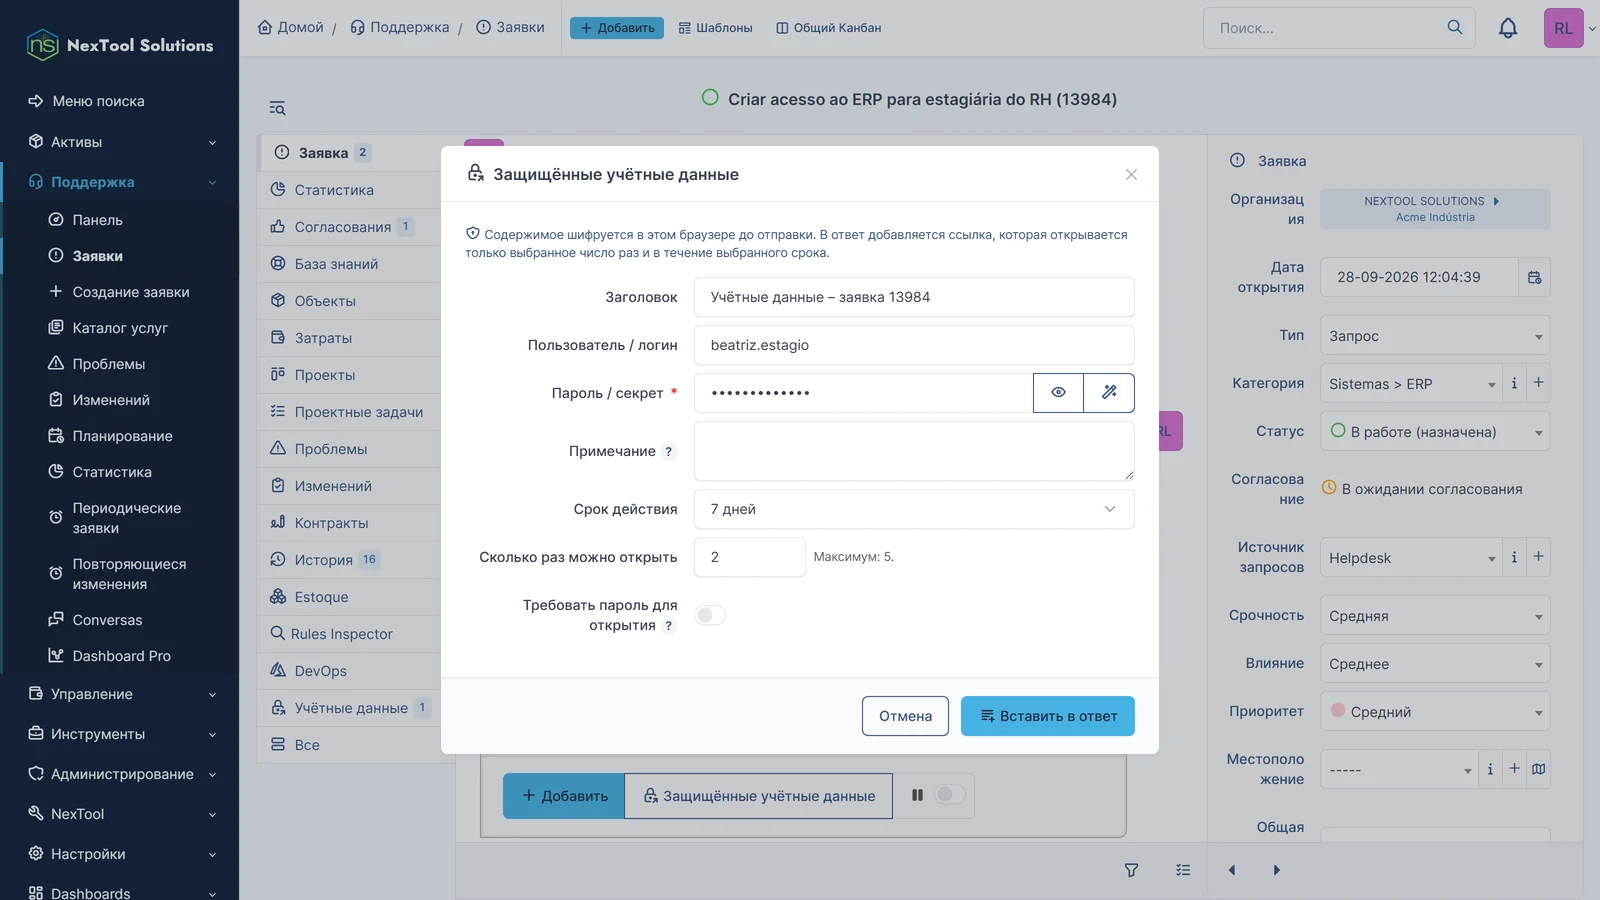The width and height of the screenshot is (1600, 900).
Task: Click the help icon next to Примечание
Action: pyautogui.click(x=669, y=452)
